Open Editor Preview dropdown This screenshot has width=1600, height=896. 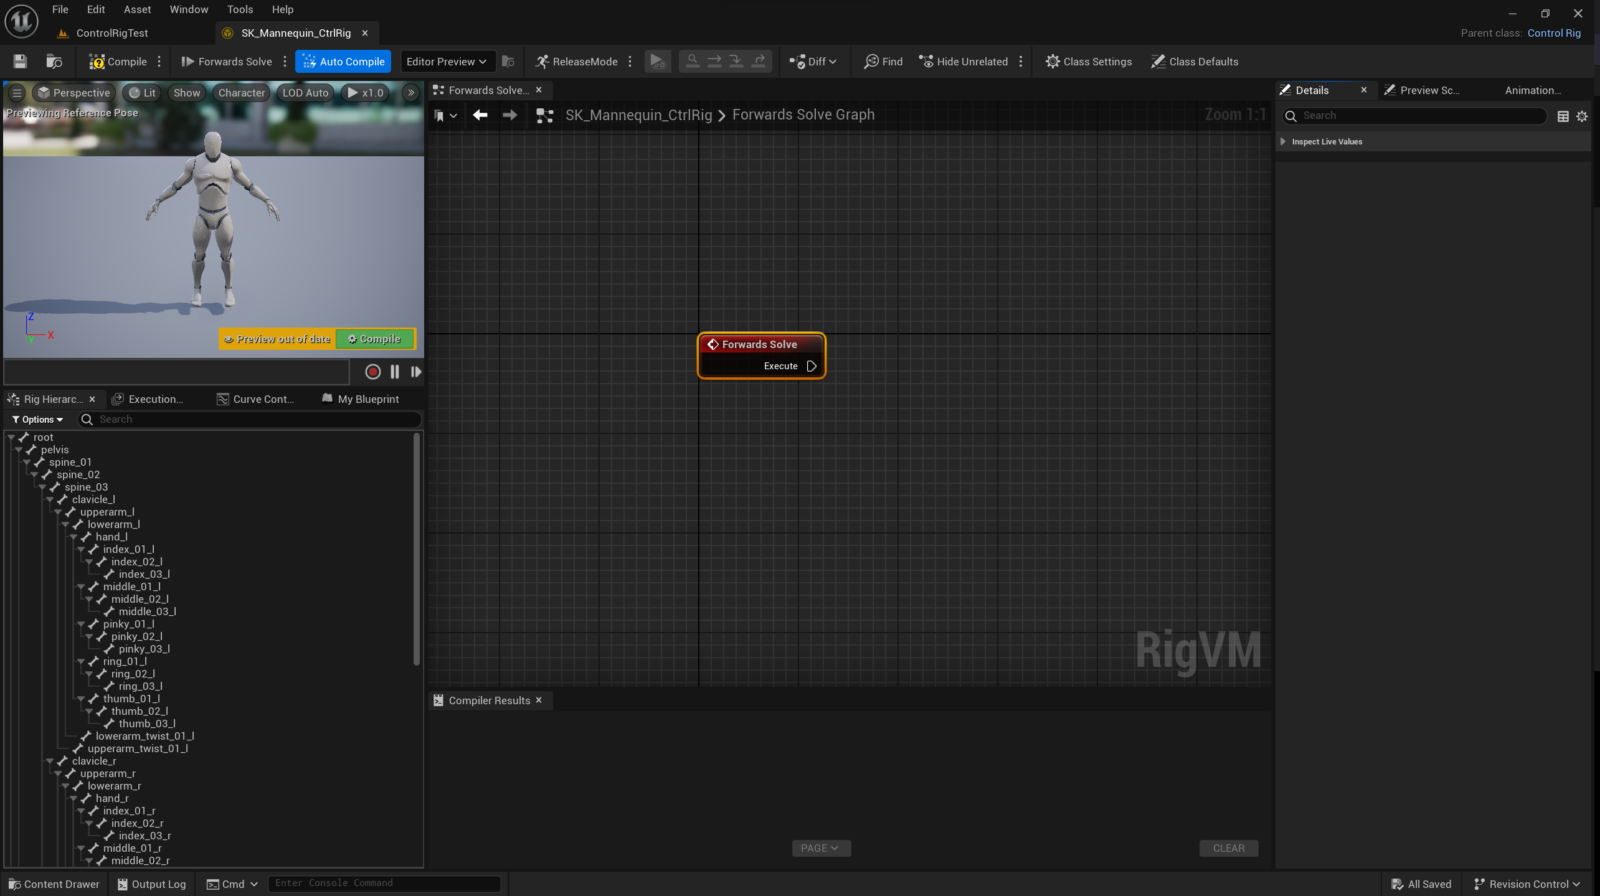pyautogui.click(x=446, y=62)
